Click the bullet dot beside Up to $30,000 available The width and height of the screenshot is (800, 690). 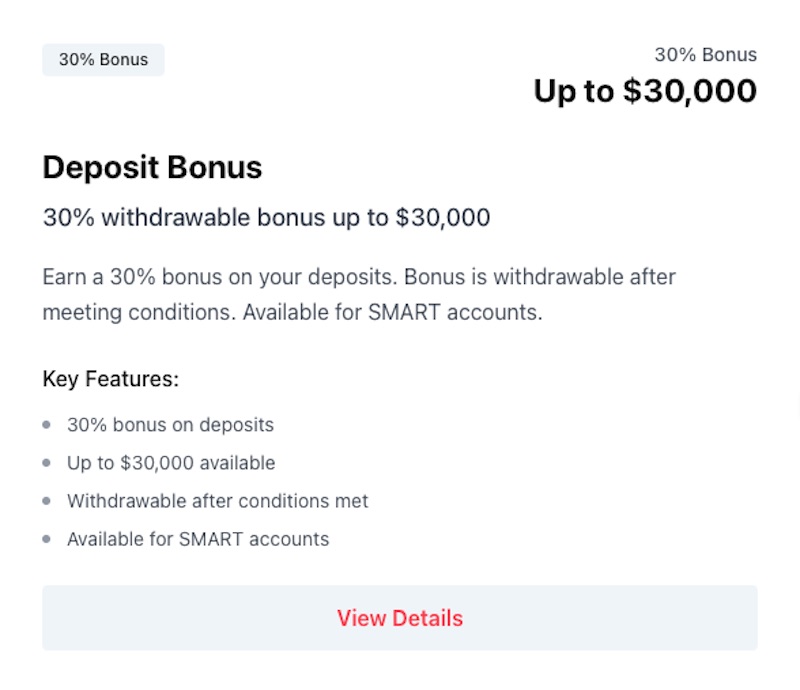pos(46,463)
